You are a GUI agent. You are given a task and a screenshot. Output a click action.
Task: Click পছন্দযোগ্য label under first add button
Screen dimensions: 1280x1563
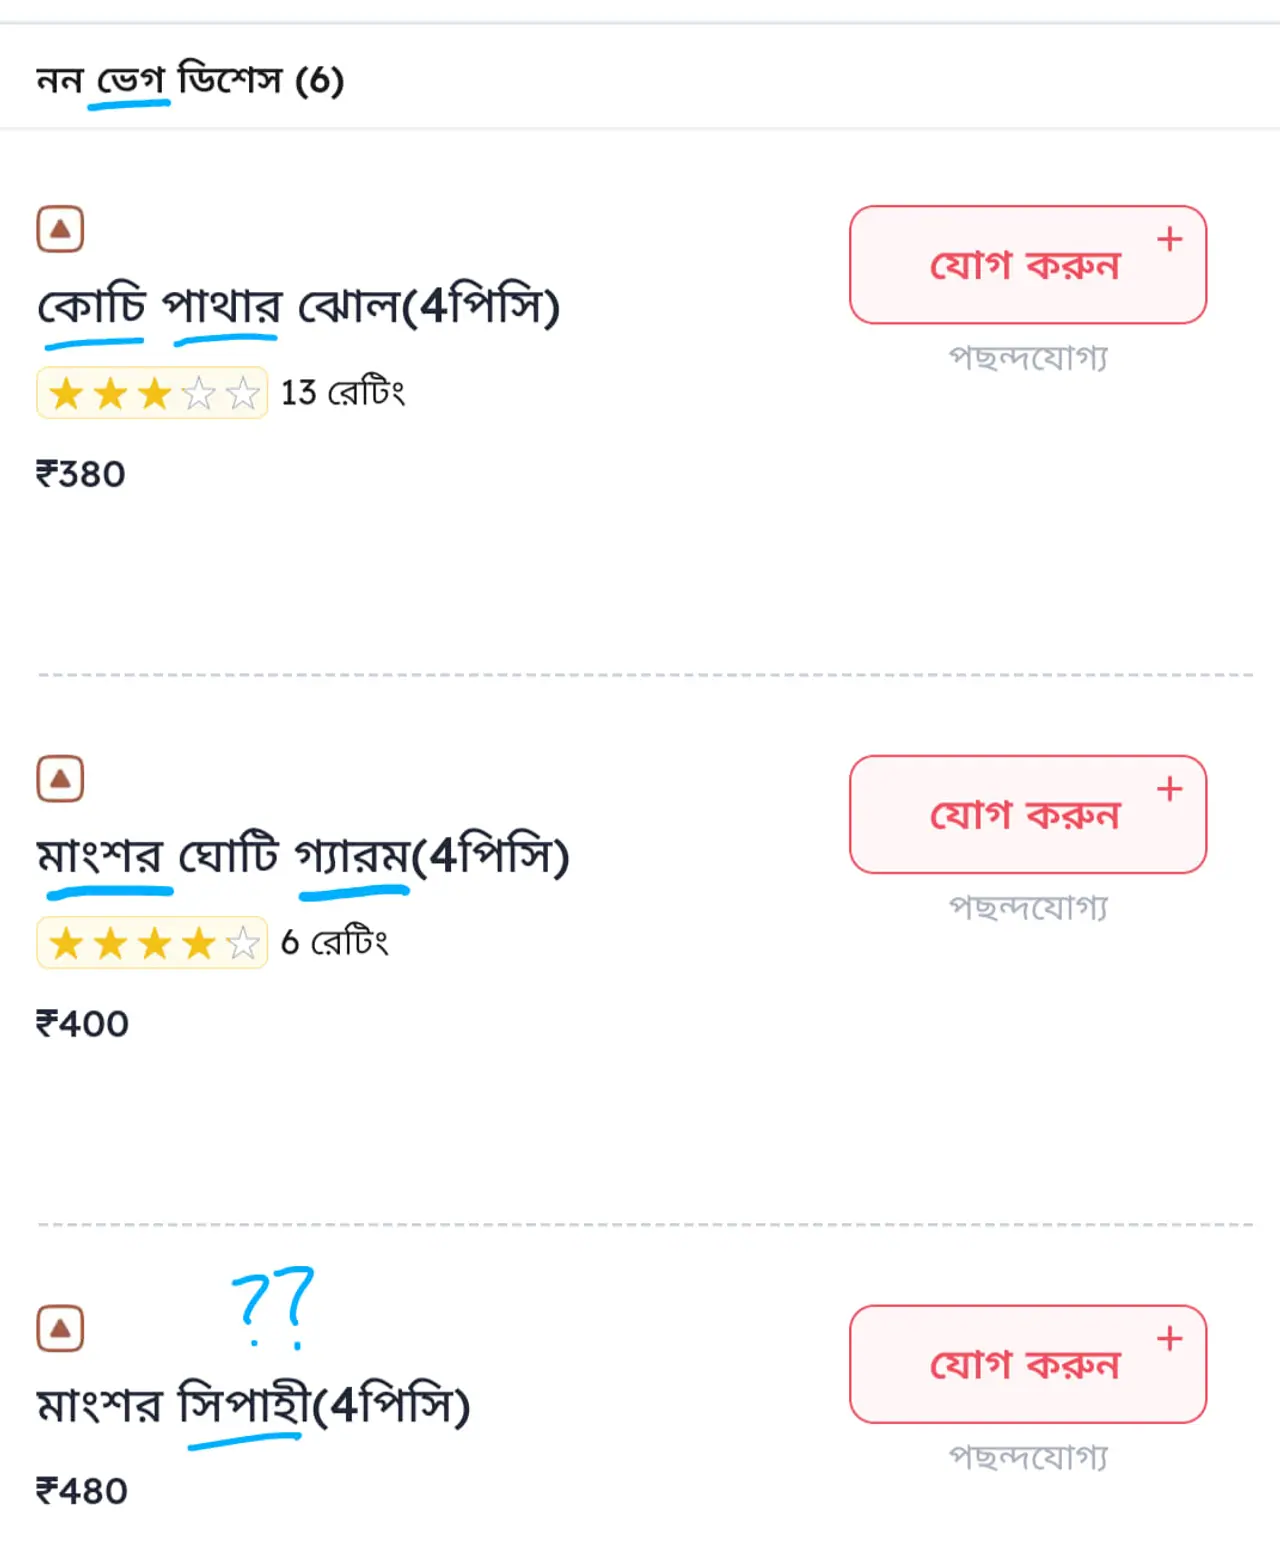tap(1028, 357)
